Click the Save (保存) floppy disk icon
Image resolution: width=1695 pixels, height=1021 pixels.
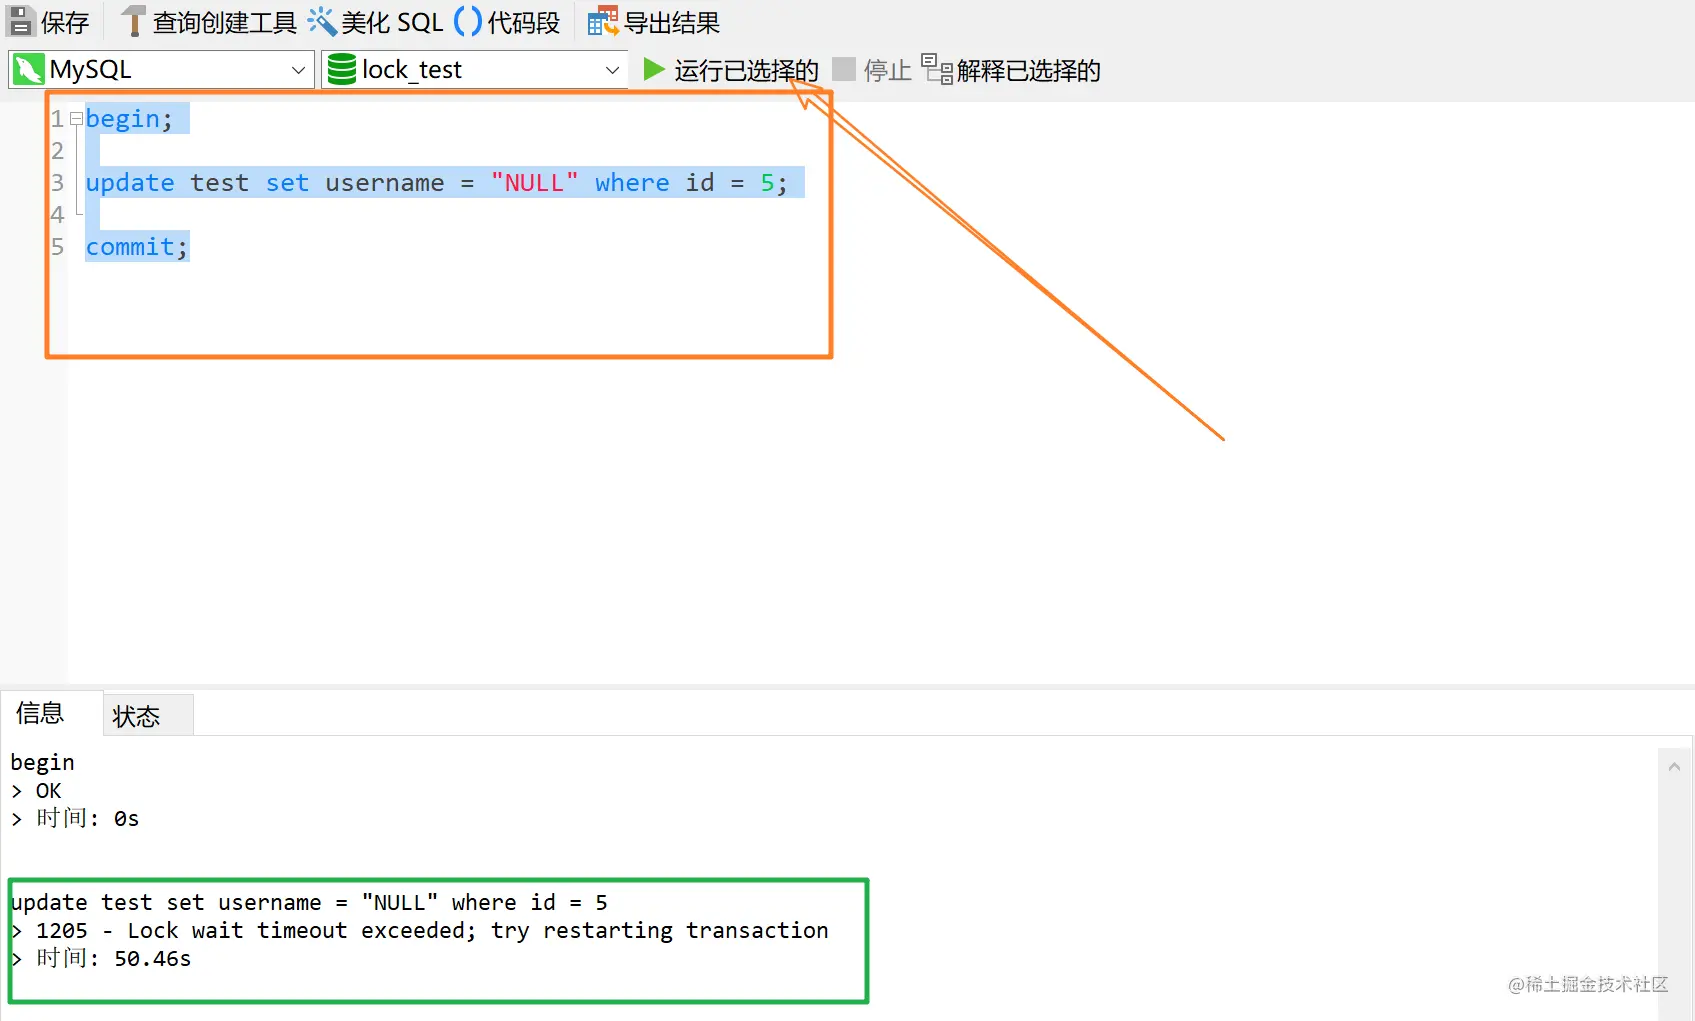(21, 21)
